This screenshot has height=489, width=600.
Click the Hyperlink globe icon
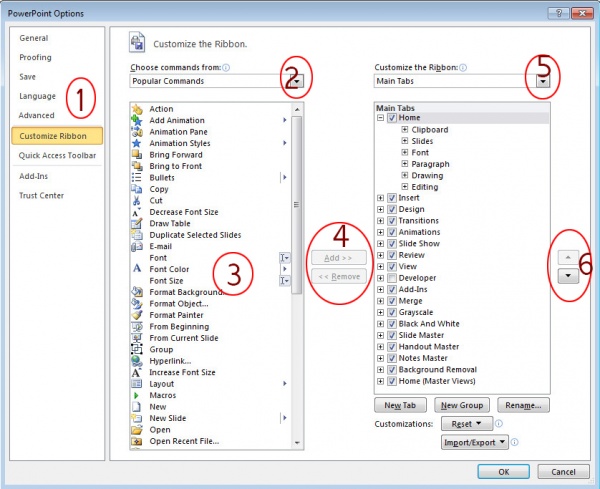(x=137, y=361)
